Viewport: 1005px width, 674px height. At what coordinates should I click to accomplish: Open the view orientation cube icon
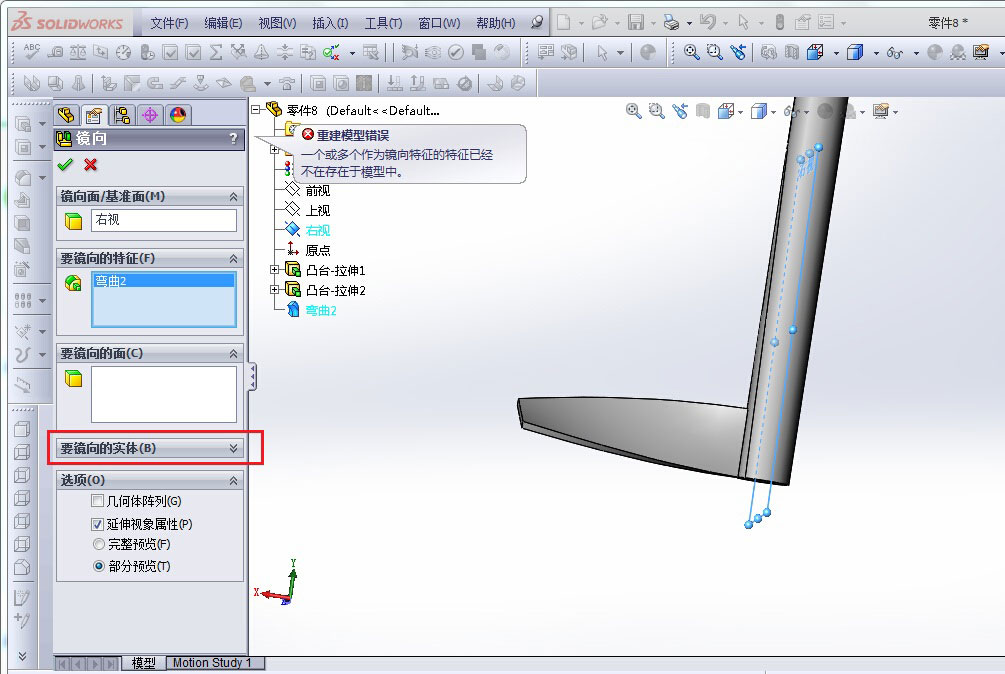(726, 111)
